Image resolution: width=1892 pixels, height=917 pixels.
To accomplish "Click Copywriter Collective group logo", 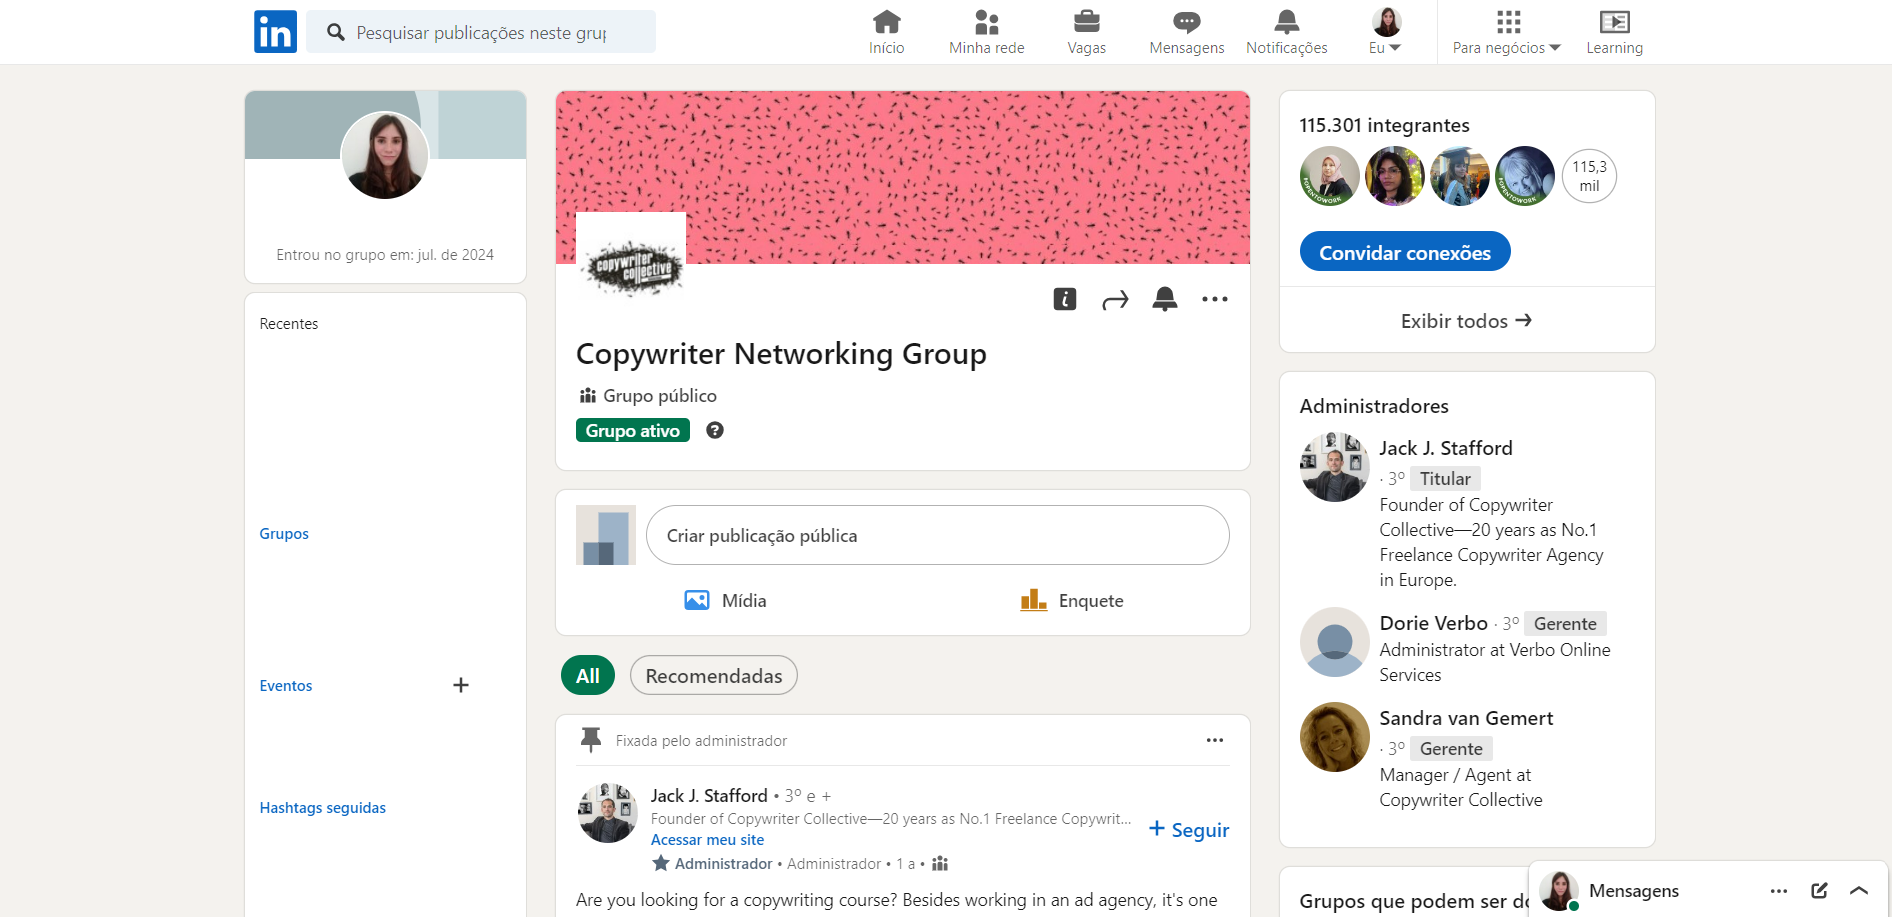I will (631, 265).
